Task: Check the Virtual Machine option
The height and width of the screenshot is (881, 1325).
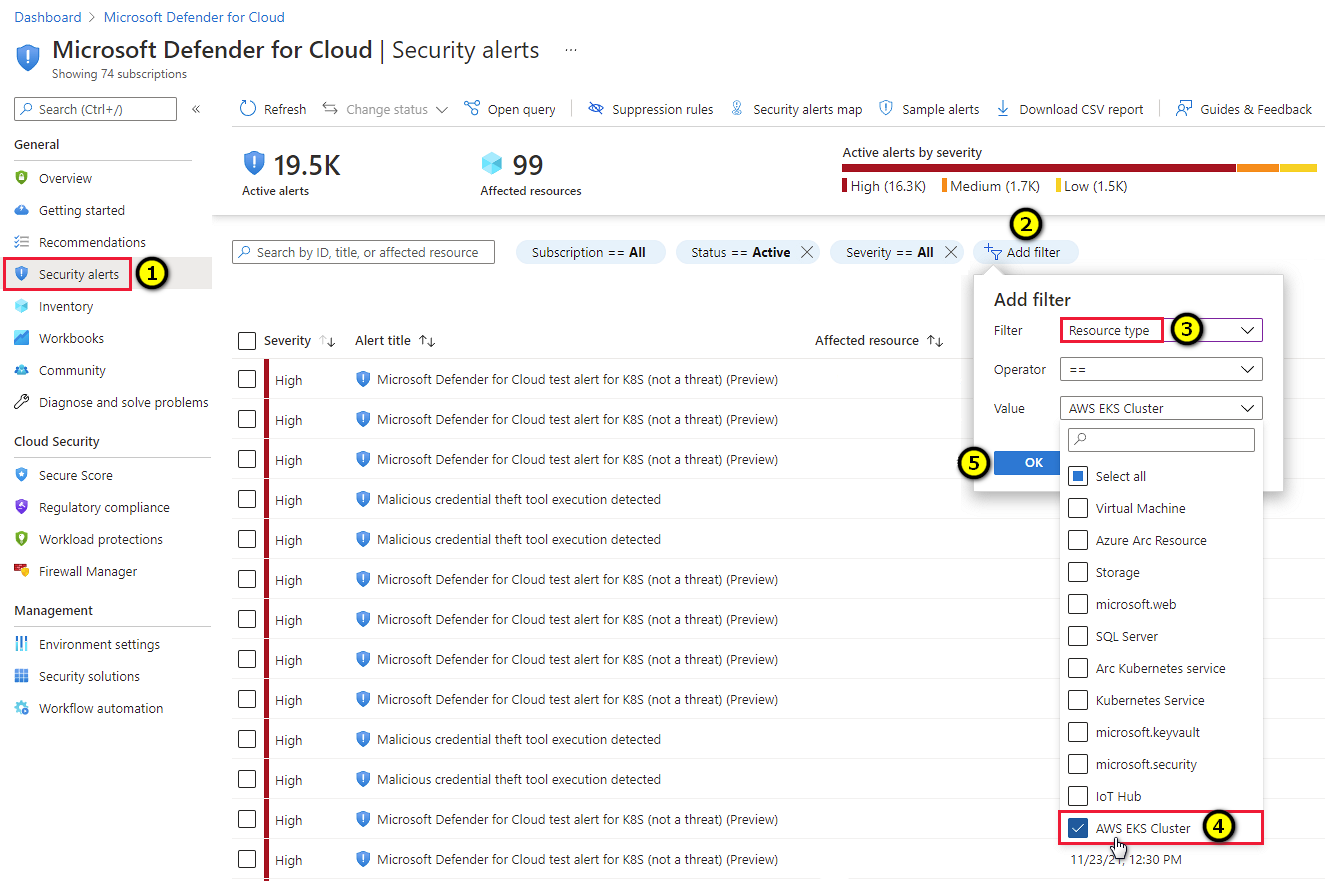Action: 1078,508
